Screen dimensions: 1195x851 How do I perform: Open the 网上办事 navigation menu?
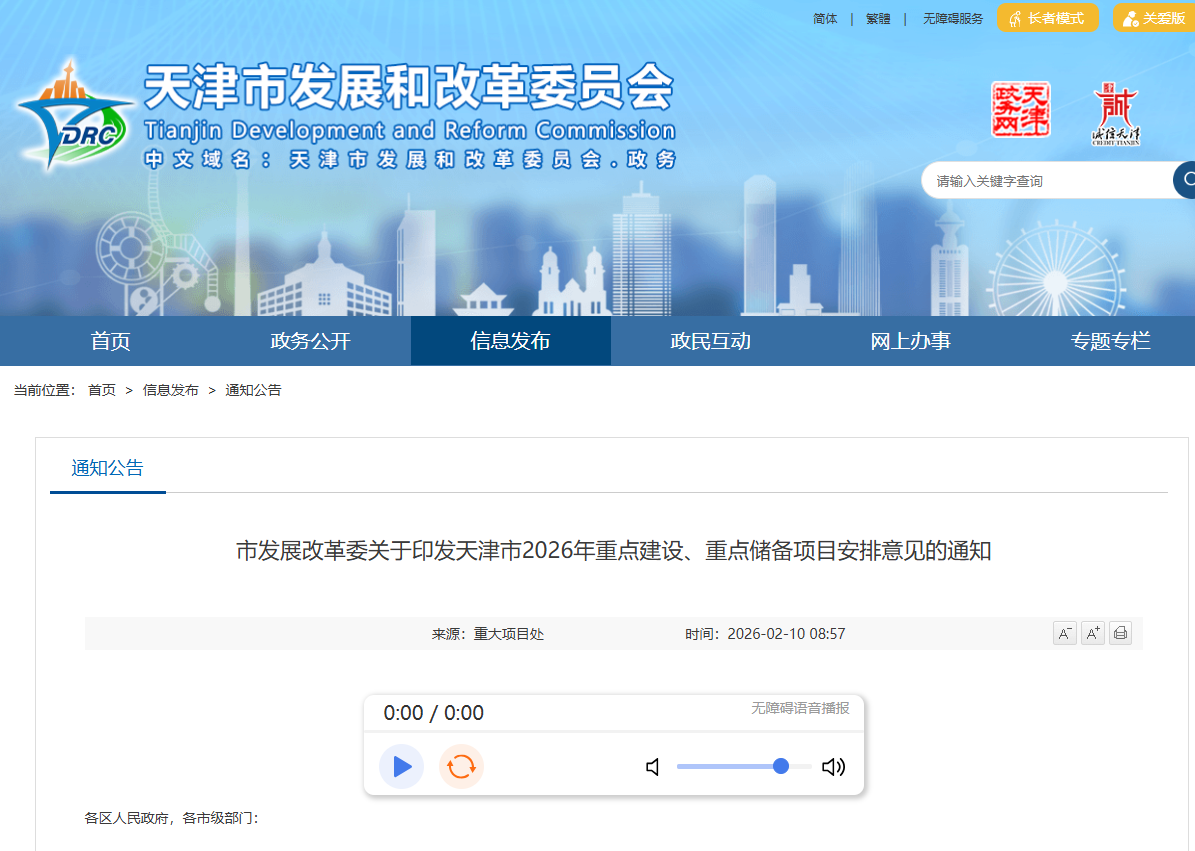click(911, 341)
